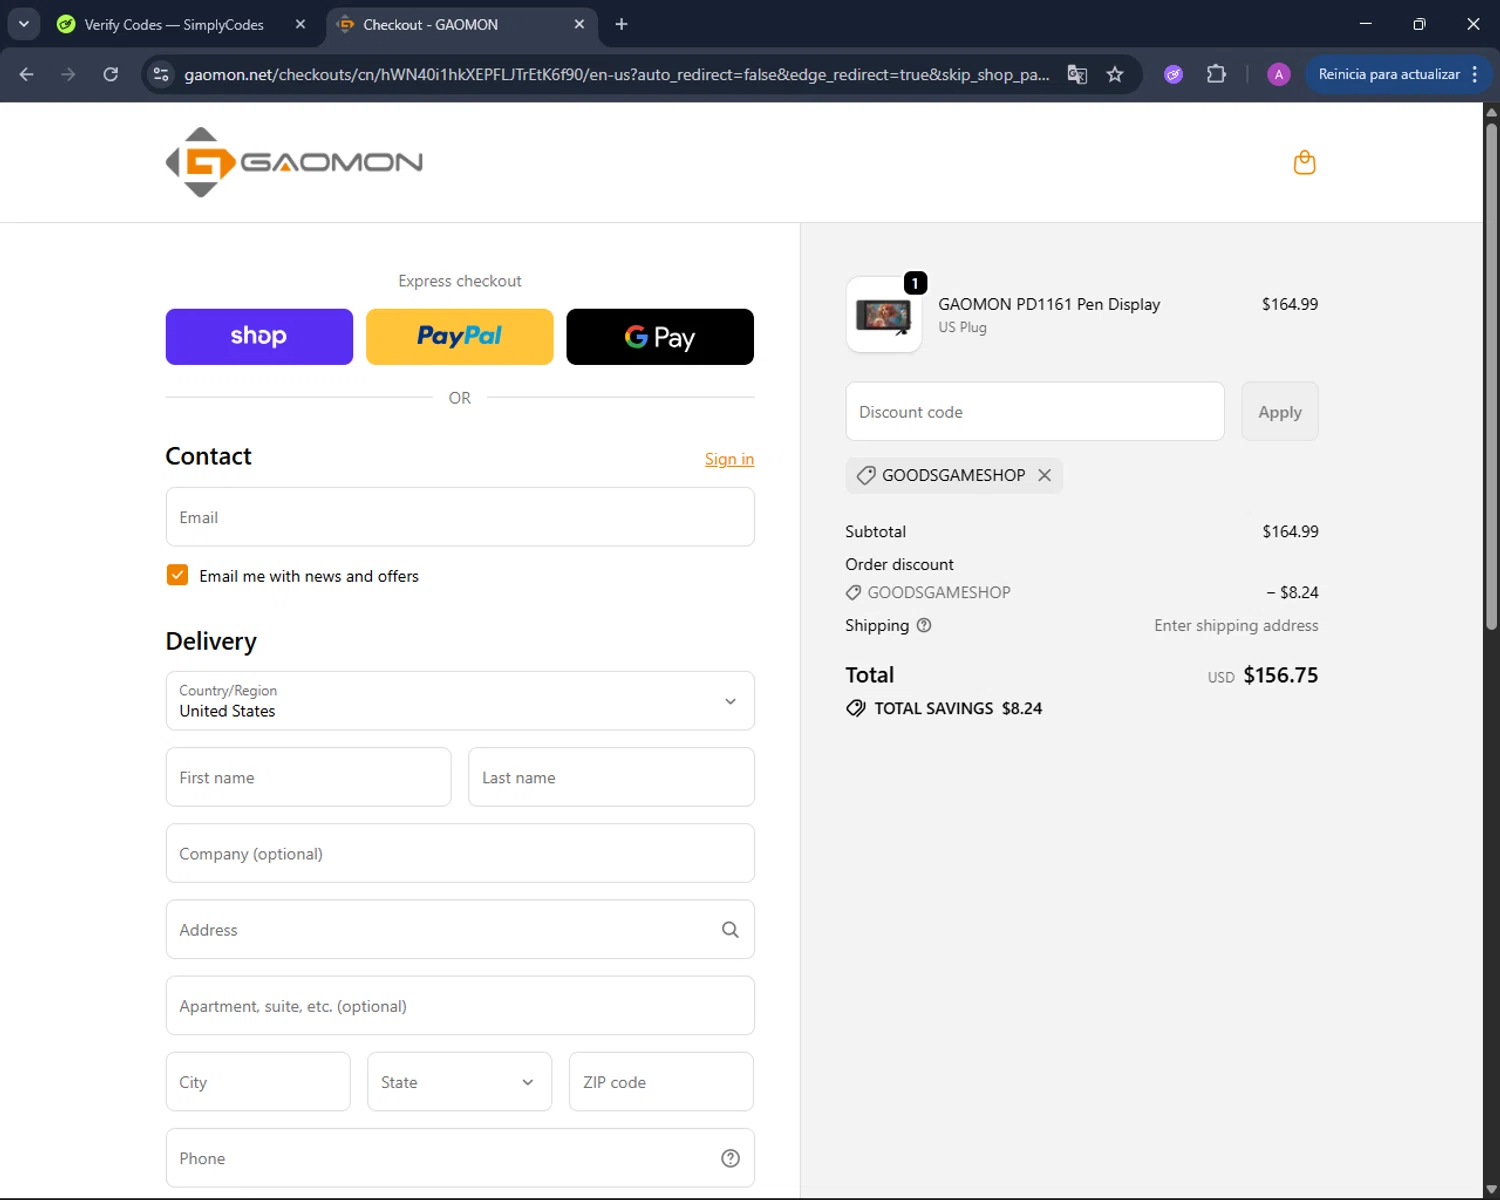
Task: Open the profile avatar A
Action: click(1278, 74)
